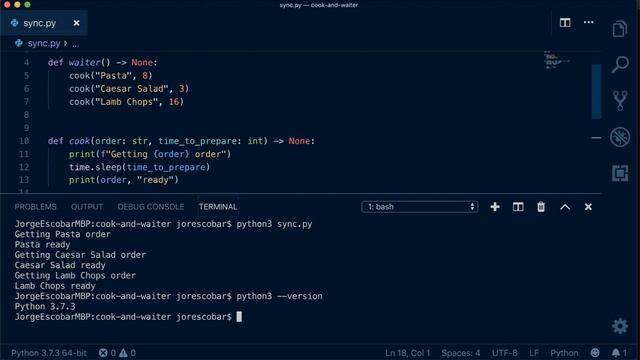Switch to the DEBUG CONSOLE tab
The width and height of the screenshot is (640, 360).
coord(151,207)
